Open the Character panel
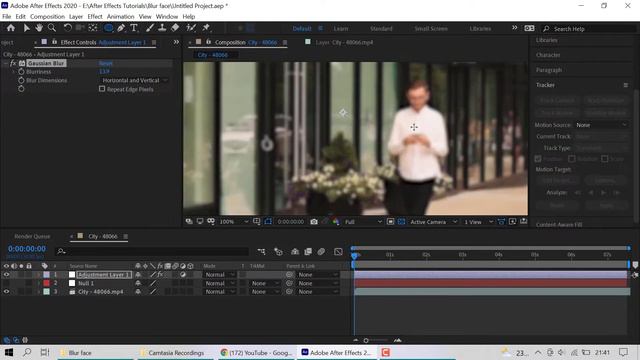640x360 pixels. 548,55
